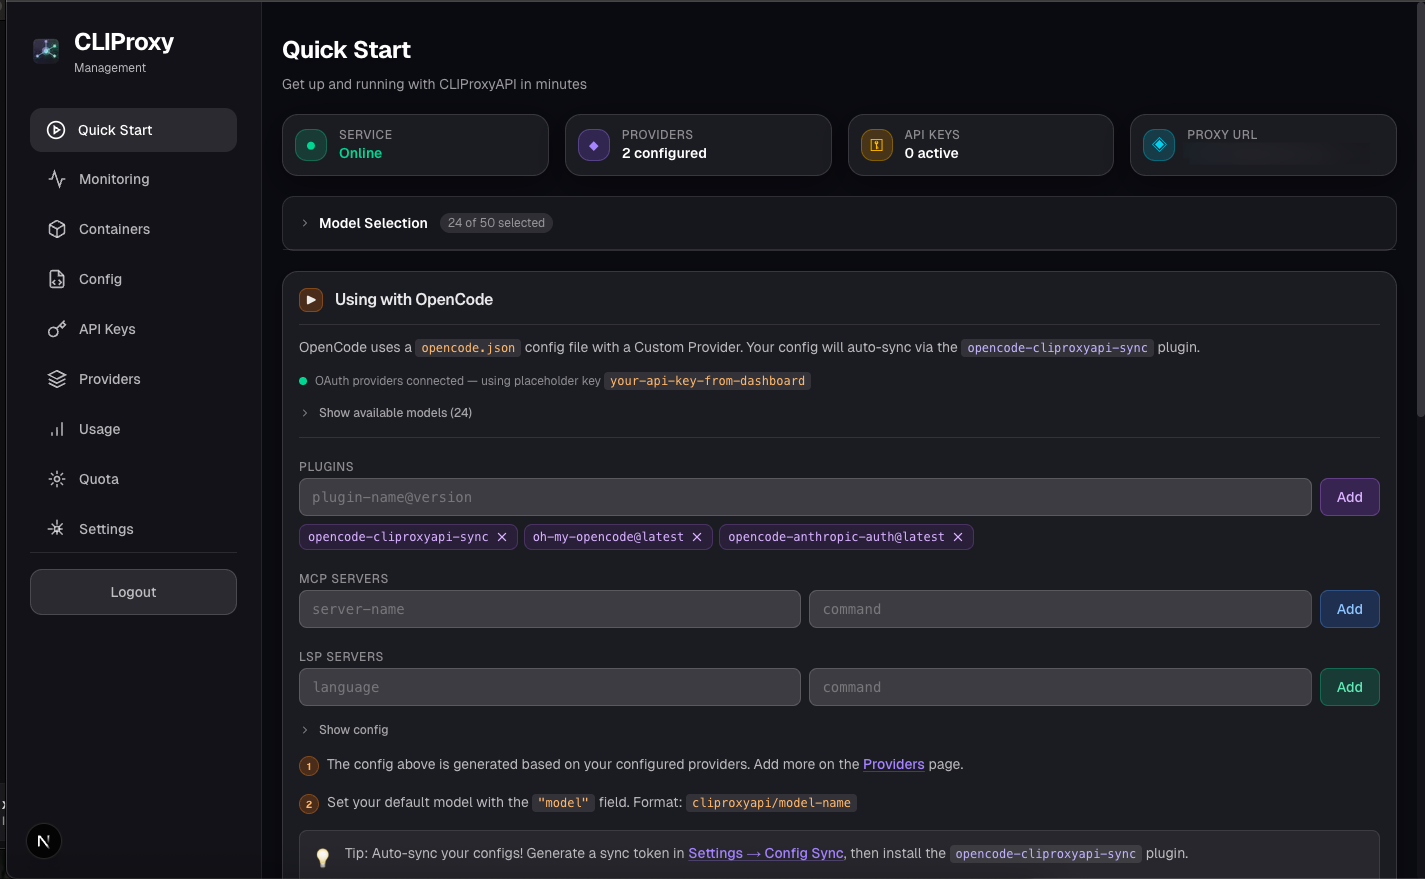
Task: Click the green Service status icon
Action: 311,145
